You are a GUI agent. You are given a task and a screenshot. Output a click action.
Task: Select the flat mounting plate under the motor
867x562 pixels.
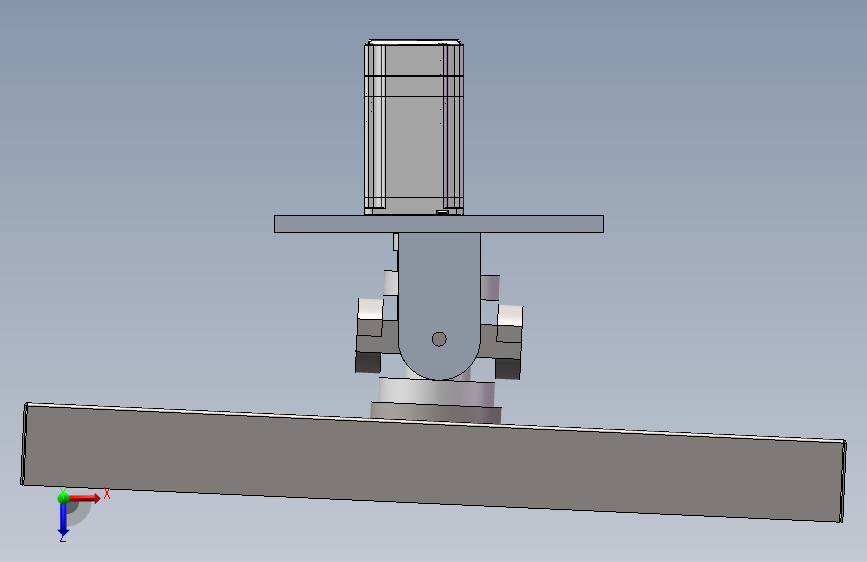[x=439, y=224]
